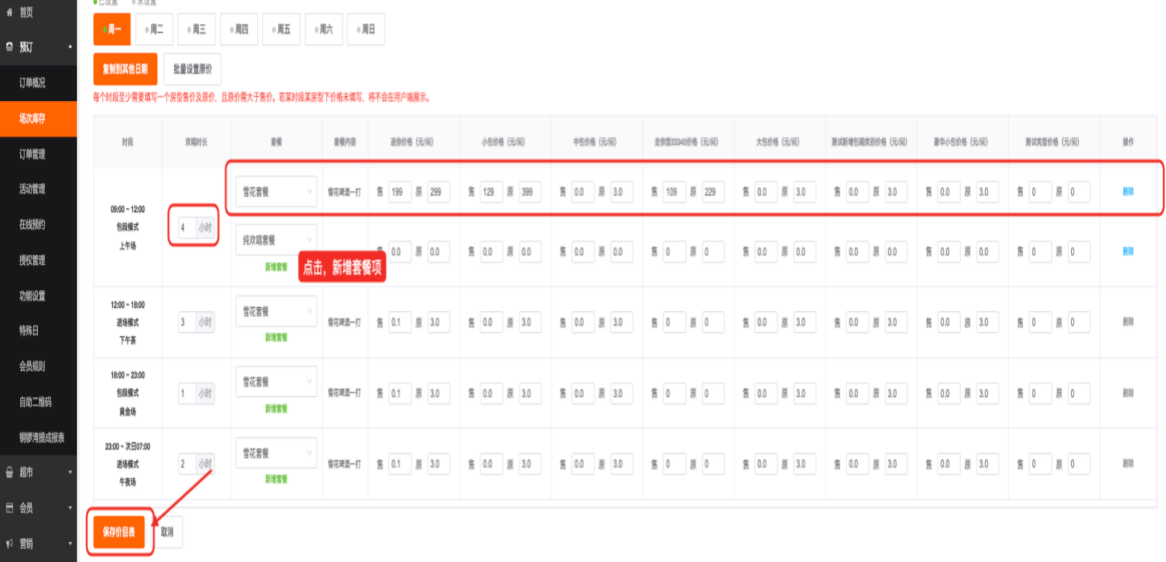Click the 首页 home icon in sidebar
Screen dimensions: 1166x562
[10, 12]
